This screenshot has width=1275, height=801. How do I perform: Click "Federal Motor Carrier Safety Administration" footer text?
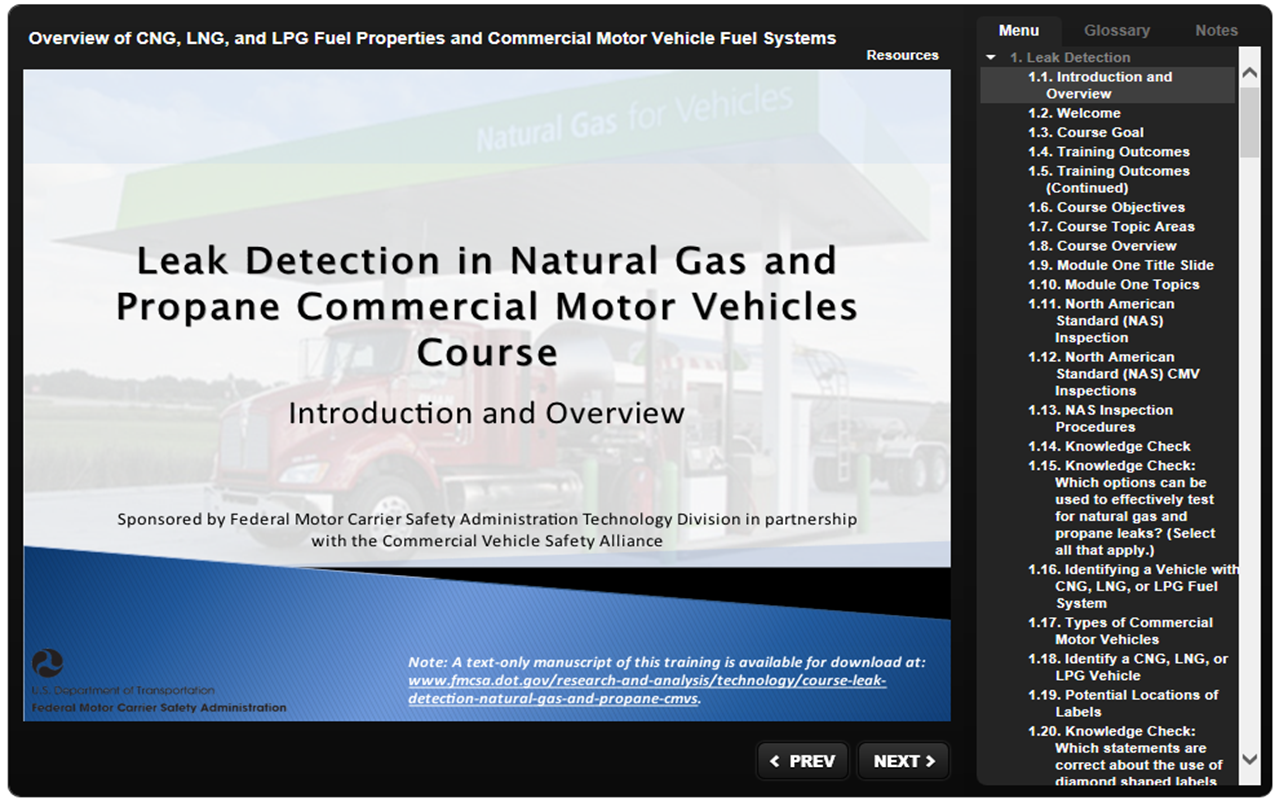click(159, 707)
